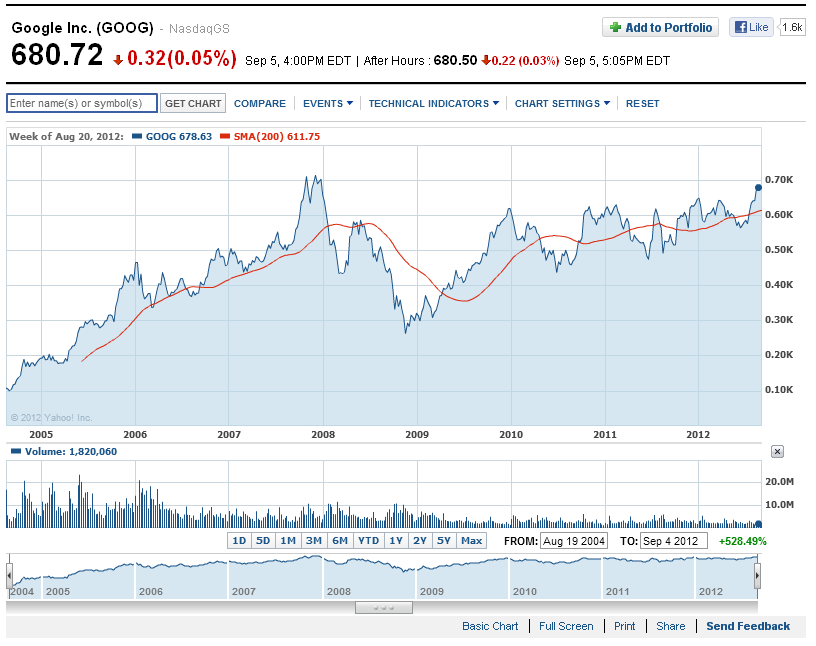Screen dimensions: 816x646
Task: Click the 1.6k like count bubble
Action: point(792,27)
